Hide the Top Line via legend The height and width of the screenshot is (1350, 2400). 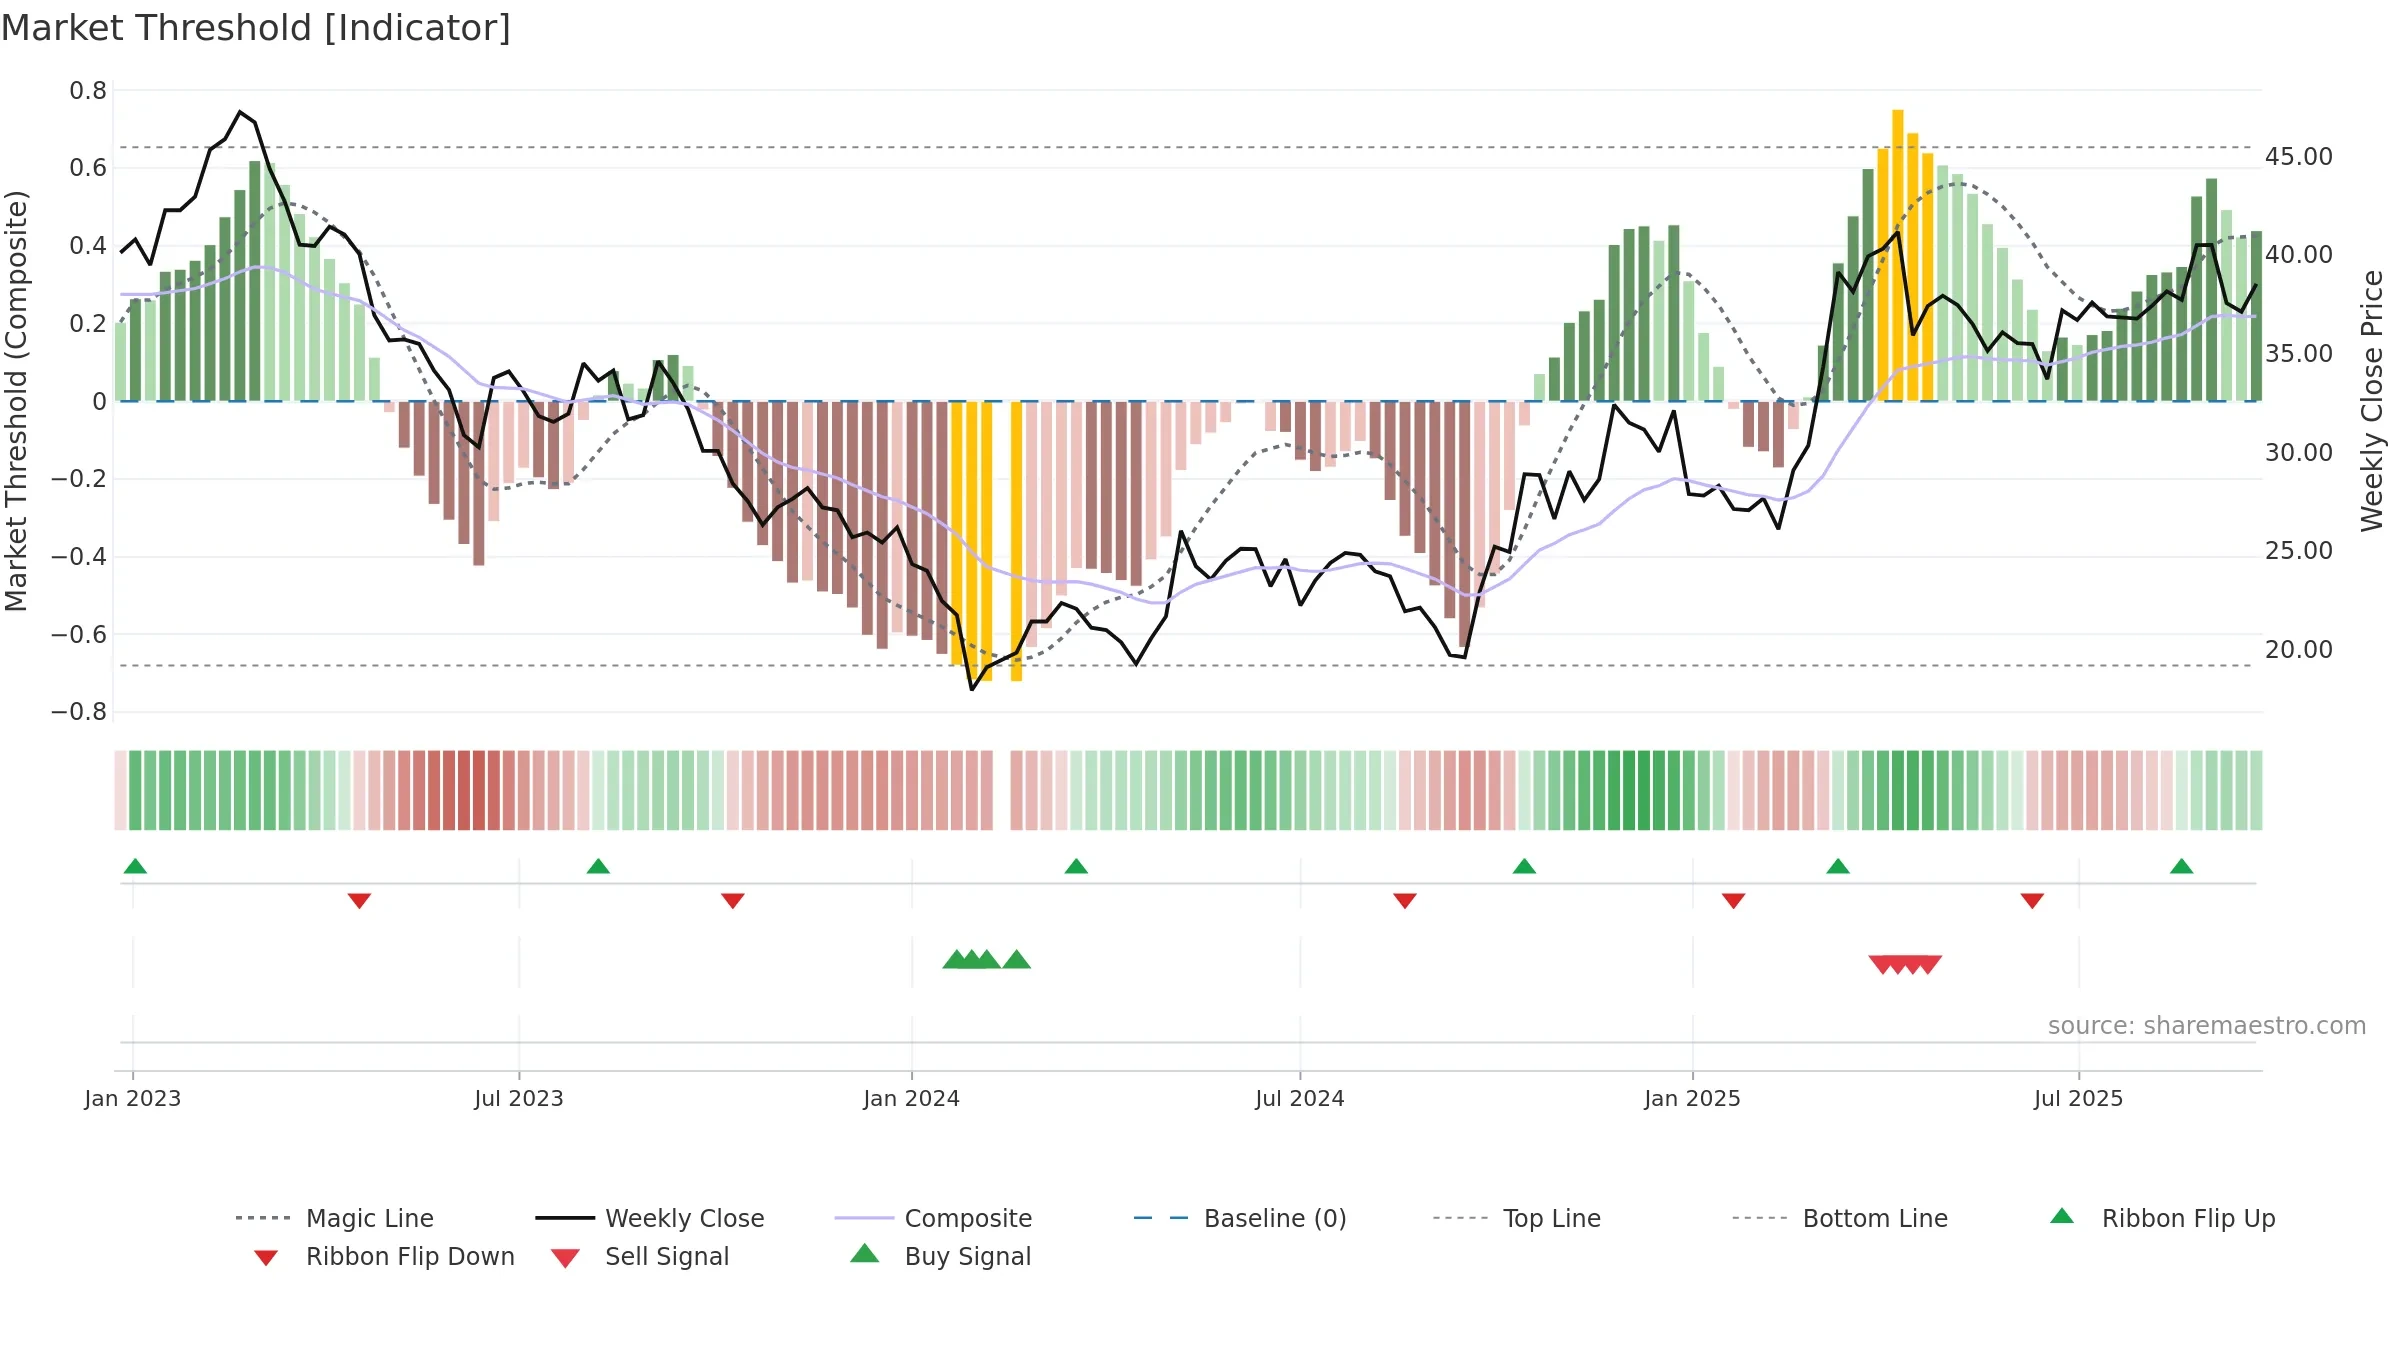1517,1218
